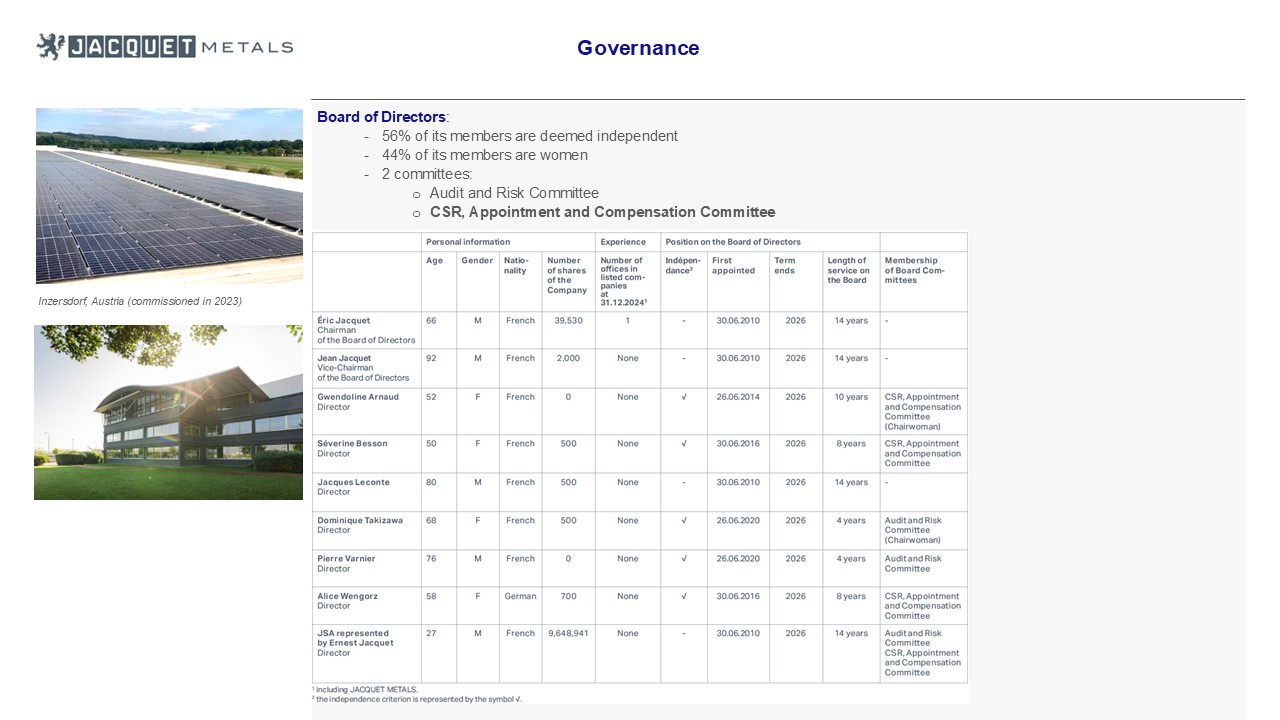Screen dimensions: 1280x720
Task: Click Length of service on the Board header
Action: [x=849, y=270]
